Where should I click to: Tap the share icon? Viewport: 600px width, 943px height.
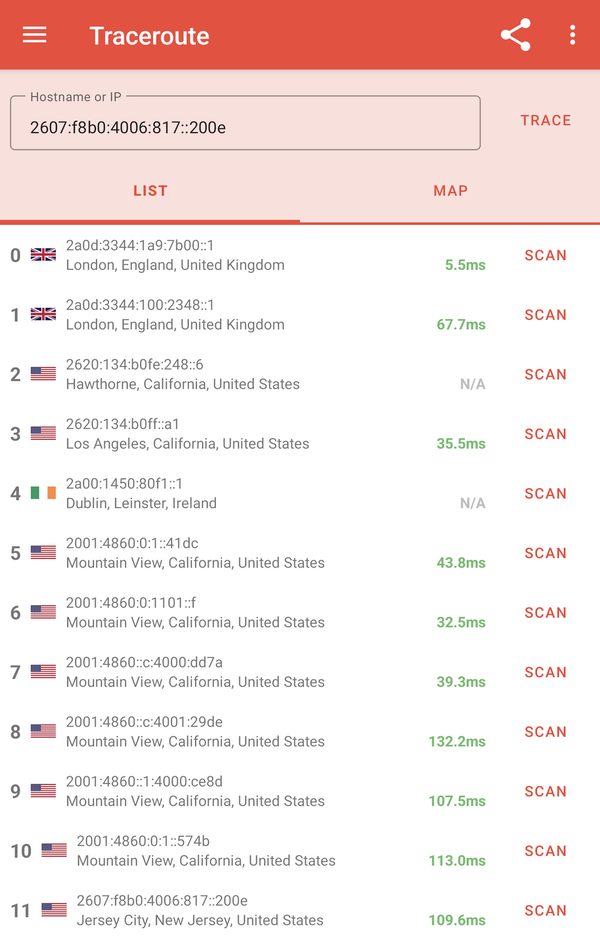click(515, 36)
